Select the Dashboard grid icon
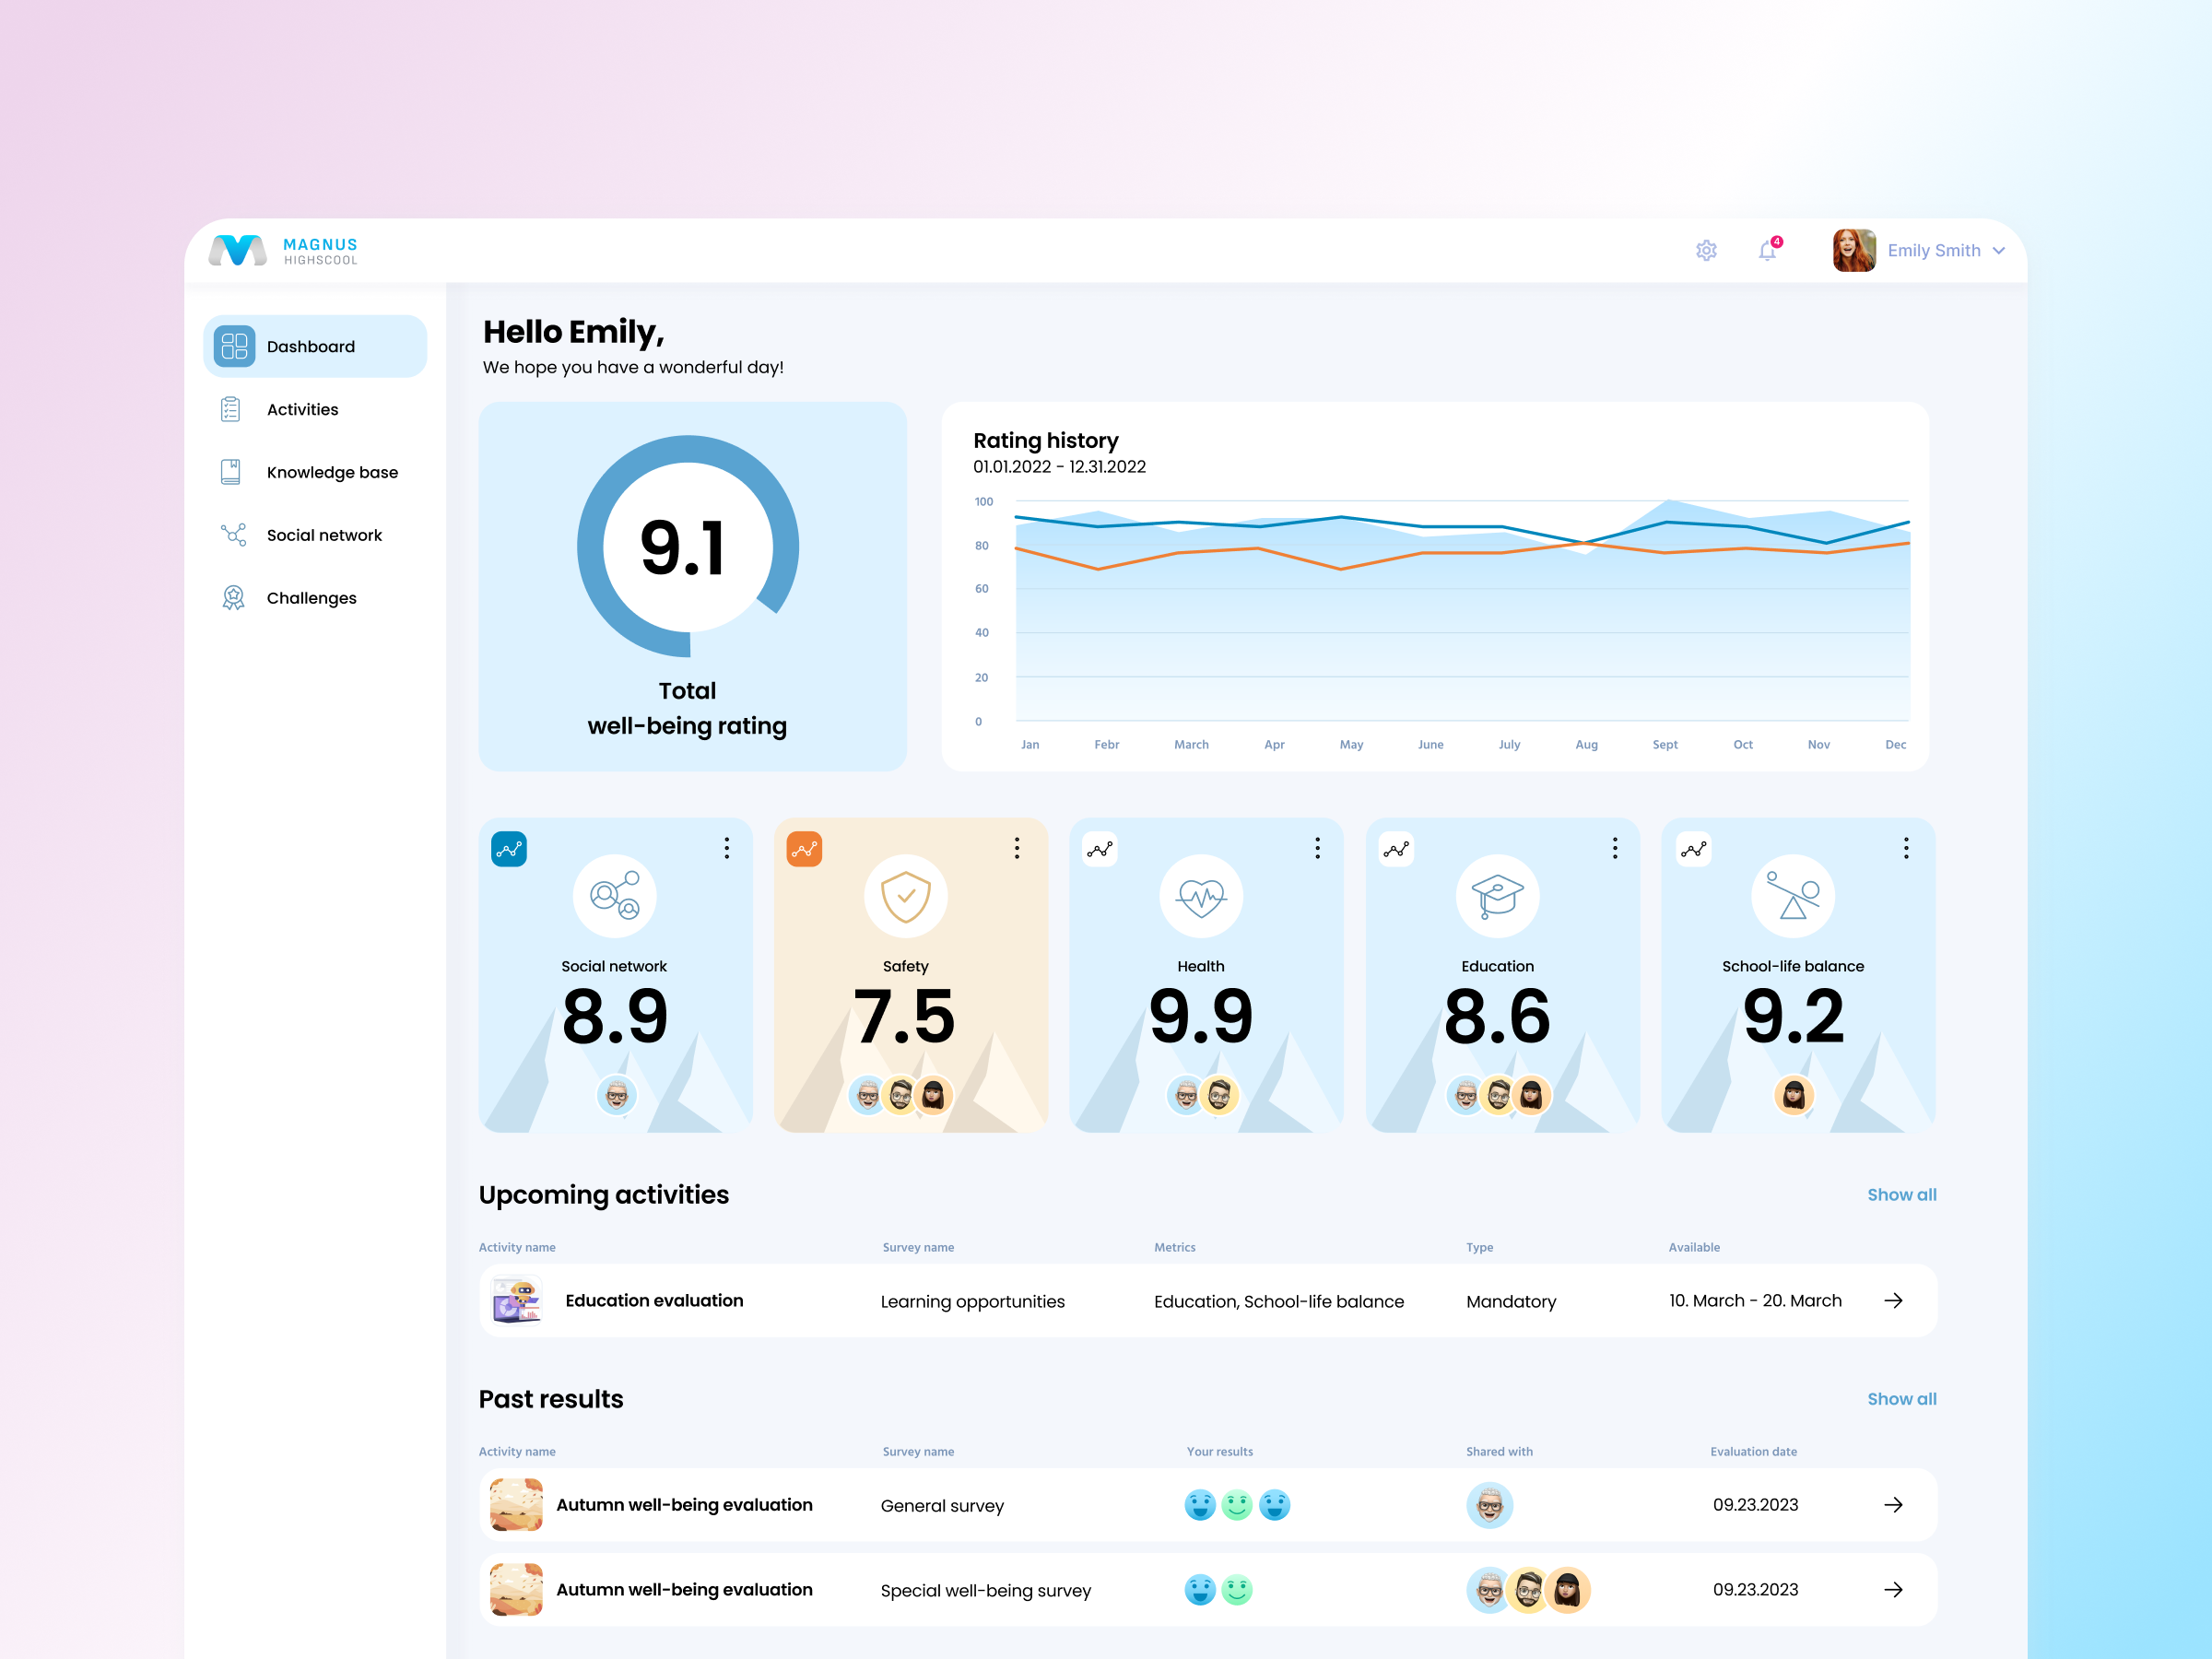Screen dimensions: 2212x1659 pyautogui.click(x=232, y=345)
